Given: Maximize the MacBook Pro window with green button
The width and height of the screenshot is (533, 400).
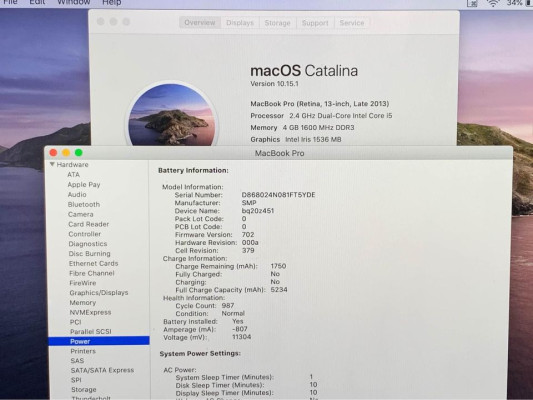Looking at the screenshot, I should tap(79, 153).
